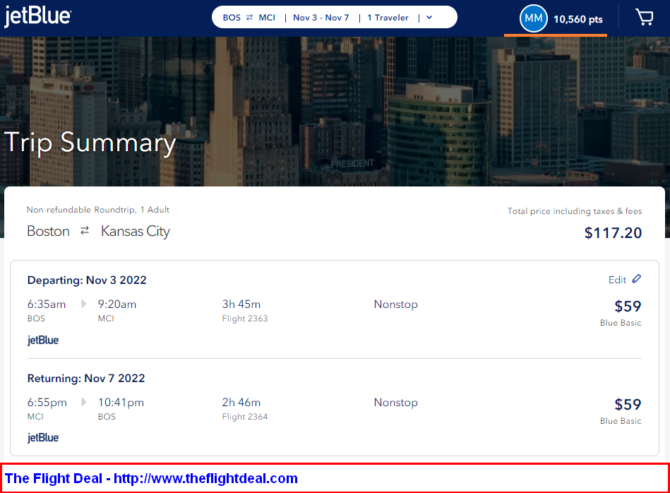Click the Returning: Nov 7 2022 heading
The width and height of the screenshot is (670, 493).
click(86, 379)
